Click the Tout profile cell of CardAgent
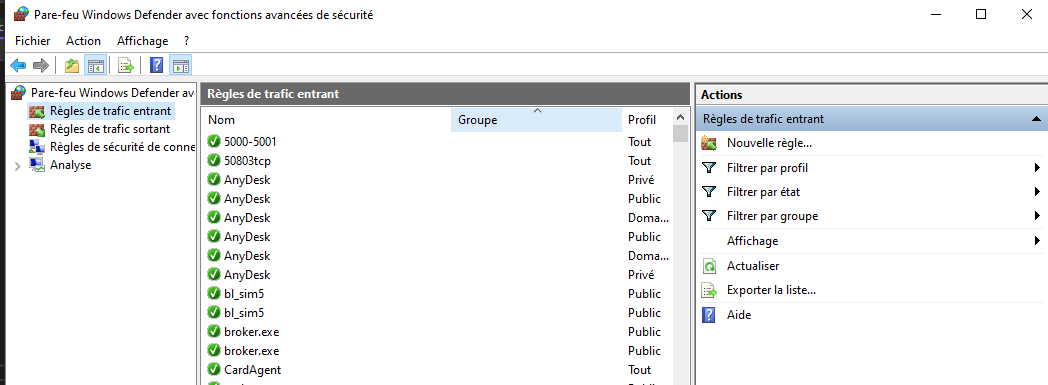This screenshot has width=1048, height=385. (640, 370)
